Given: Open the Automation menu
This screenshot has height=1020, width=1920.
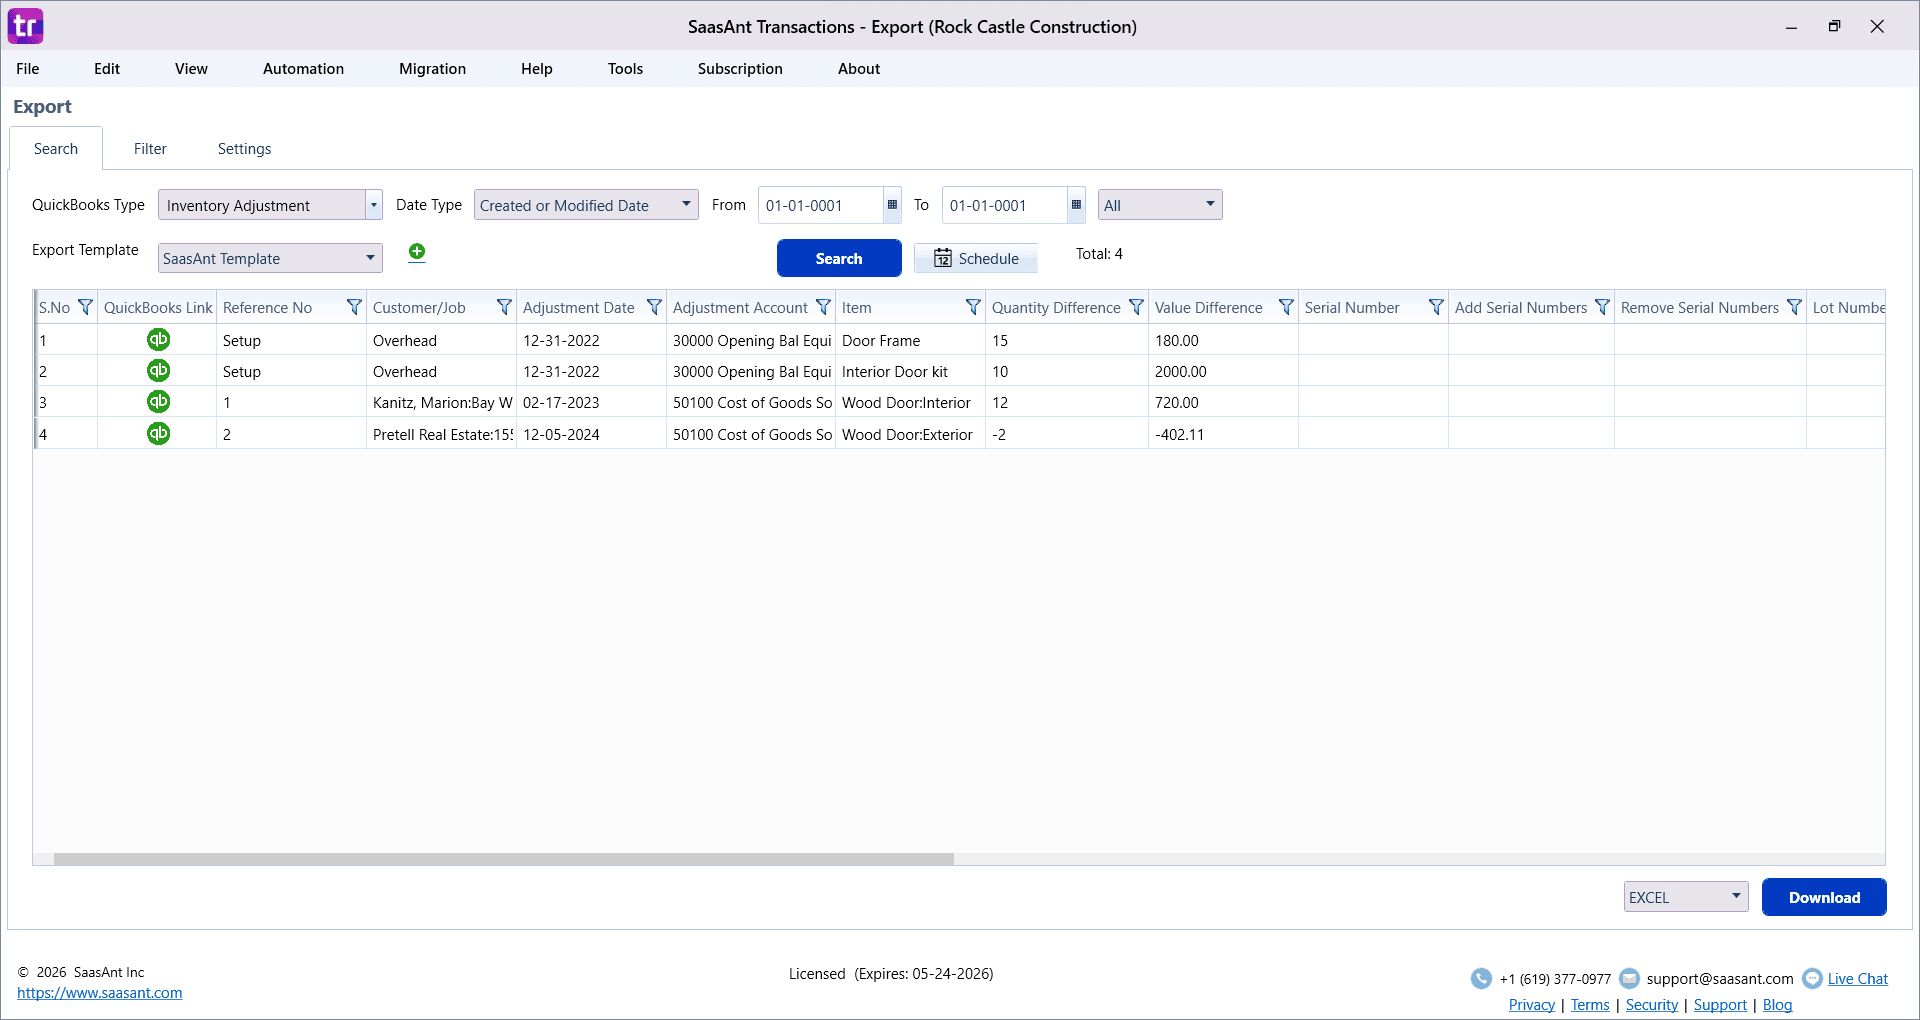Looking at the screenshot, I should point(303,69).
